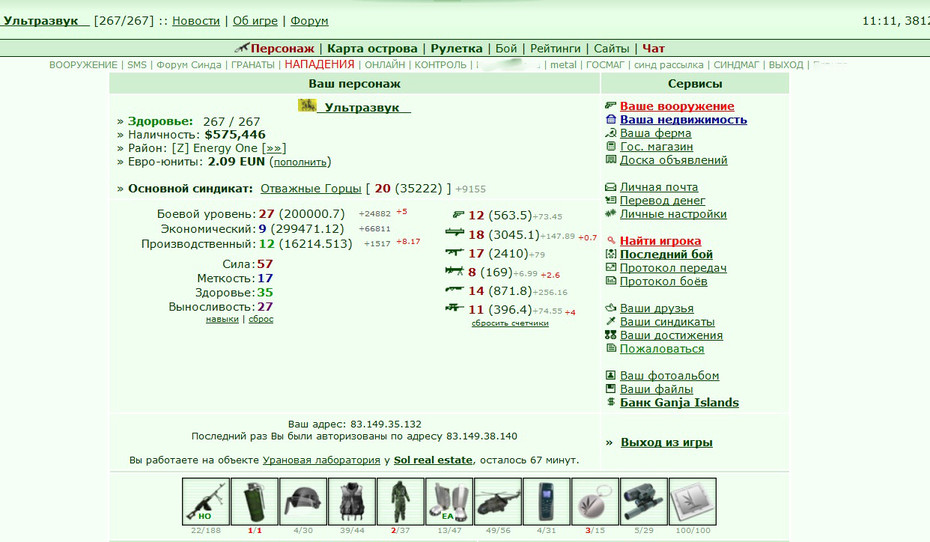Click пополнить next to Евро-юниты
Screen dimensions: 930x542
300,162
